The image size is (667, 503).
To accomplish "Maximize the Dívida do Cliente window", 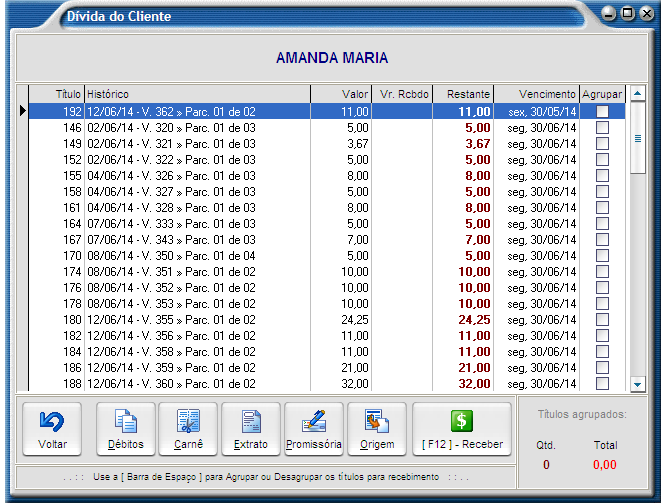I will (627, 13).
